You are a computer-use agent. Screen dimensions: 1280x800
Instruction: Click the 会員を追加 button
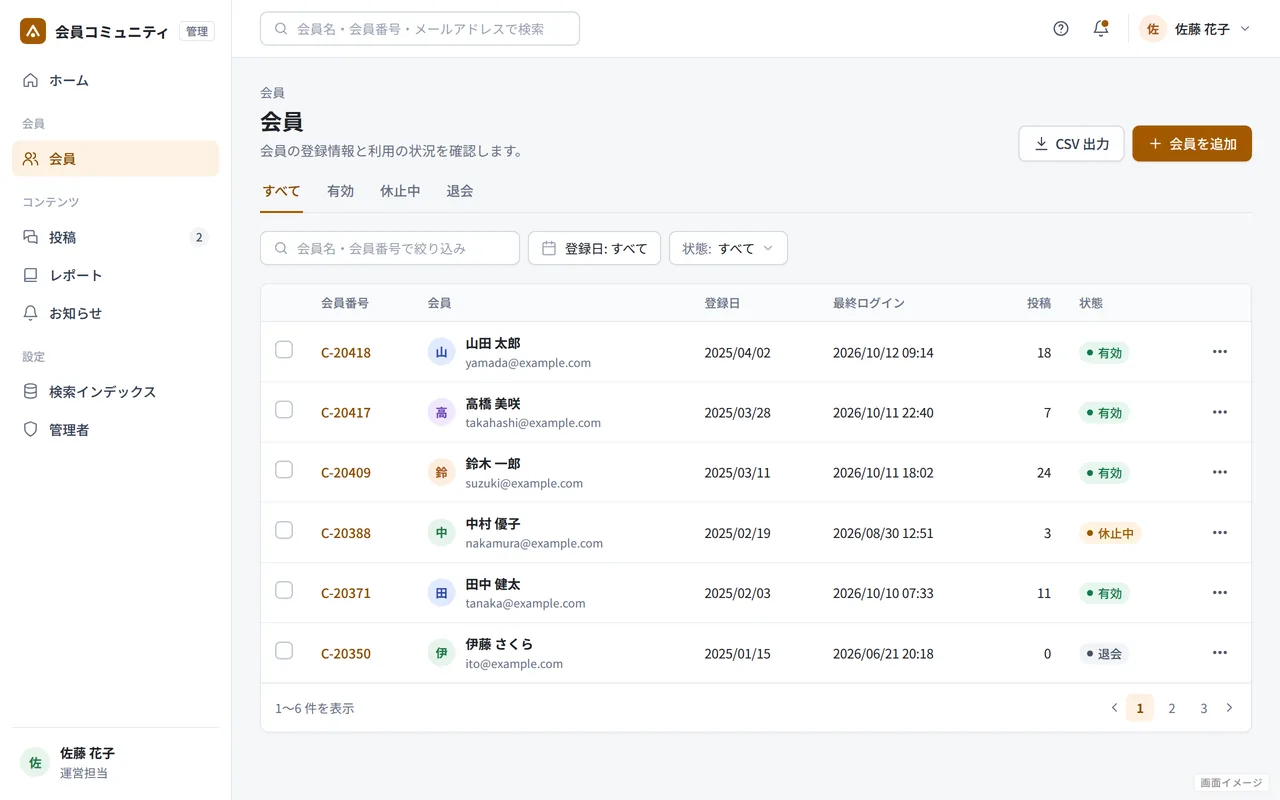[x=1192, y=144]
